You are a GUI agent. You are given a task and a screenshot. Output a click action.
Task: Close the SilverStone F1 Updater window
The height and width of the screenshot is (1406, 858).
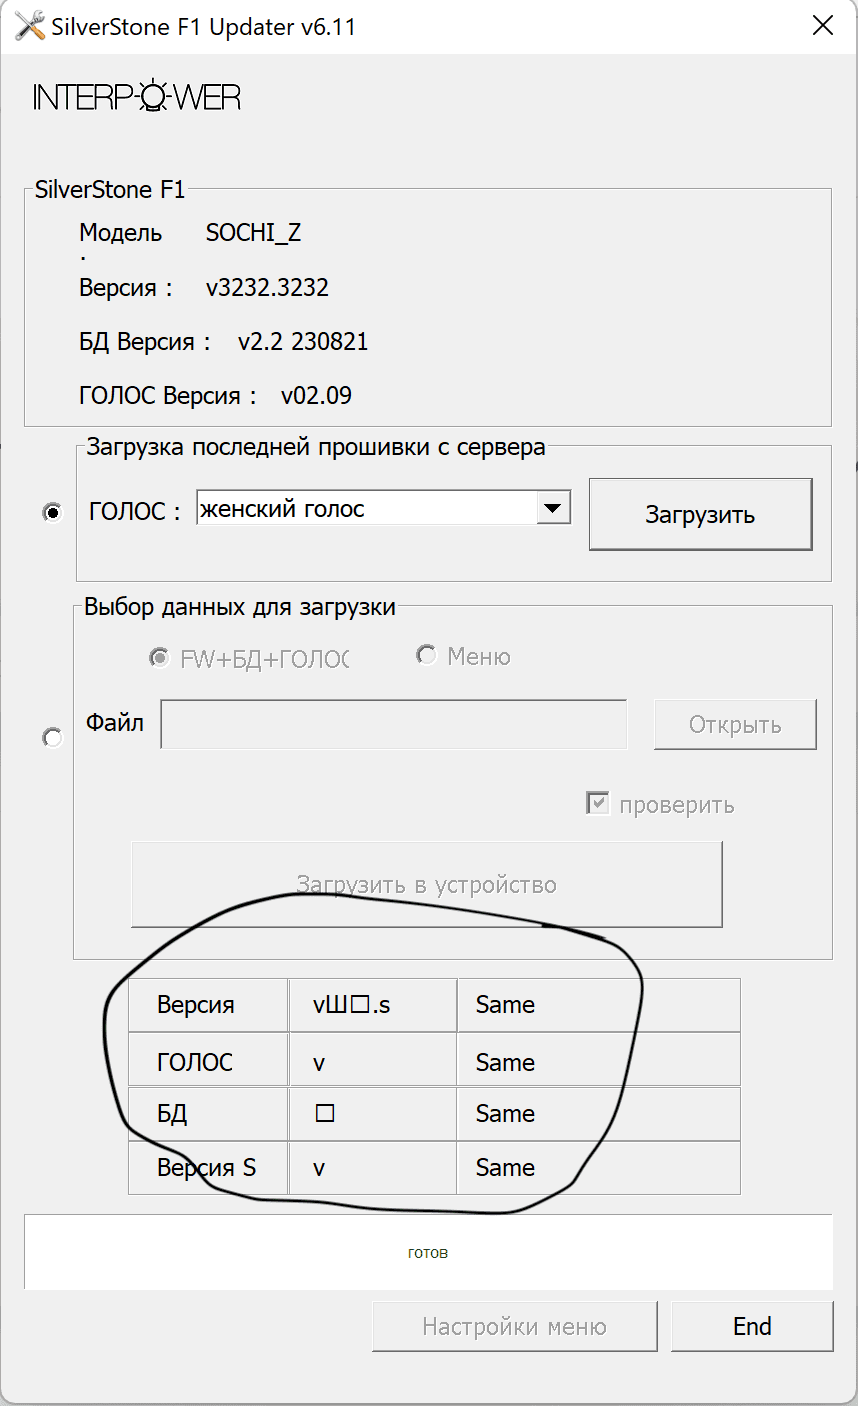click(x=822, y=27)
